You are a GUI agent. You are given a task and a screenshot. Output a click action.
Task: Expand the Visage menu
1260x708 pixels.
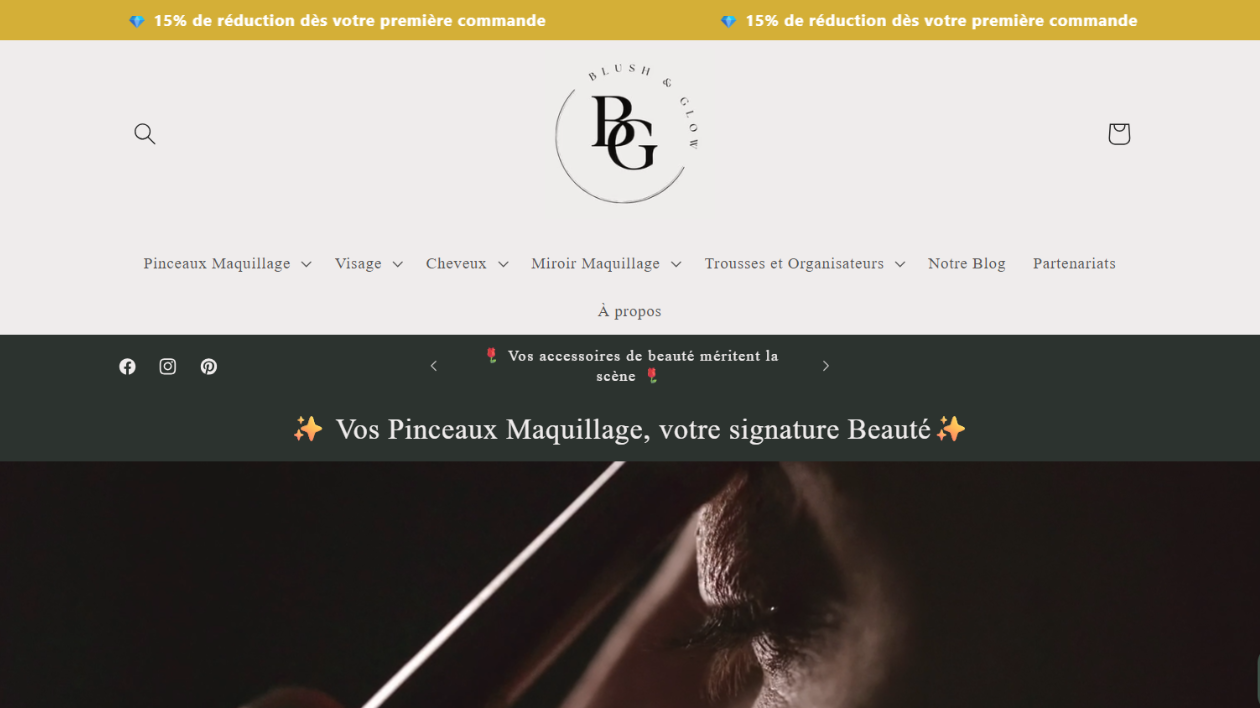(x=369, y=264)
